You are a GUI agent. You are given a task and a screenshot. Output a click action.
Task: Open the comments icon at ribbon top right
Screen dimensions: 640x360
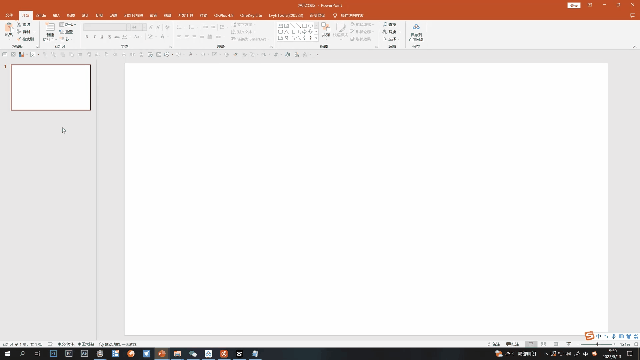pyautogui.click(x=632, y=16)
